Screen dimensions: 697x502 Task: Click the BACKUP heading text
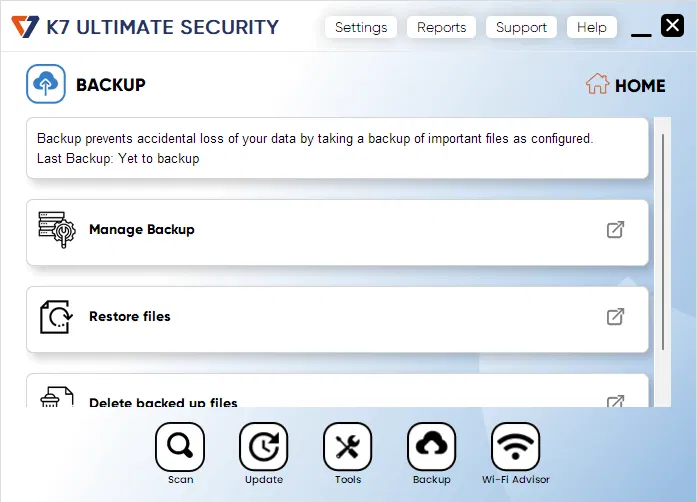click(x=111, y=85)
